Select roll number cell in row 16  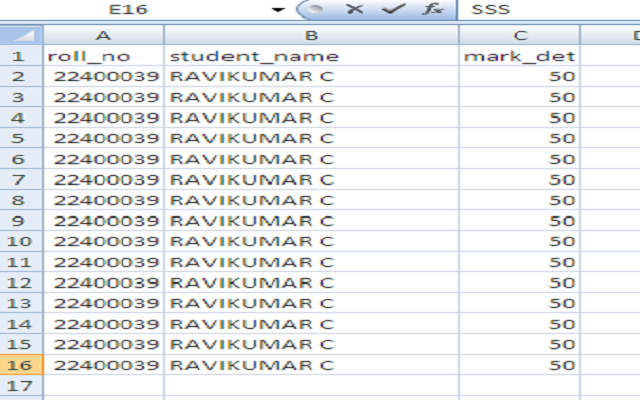104,365
